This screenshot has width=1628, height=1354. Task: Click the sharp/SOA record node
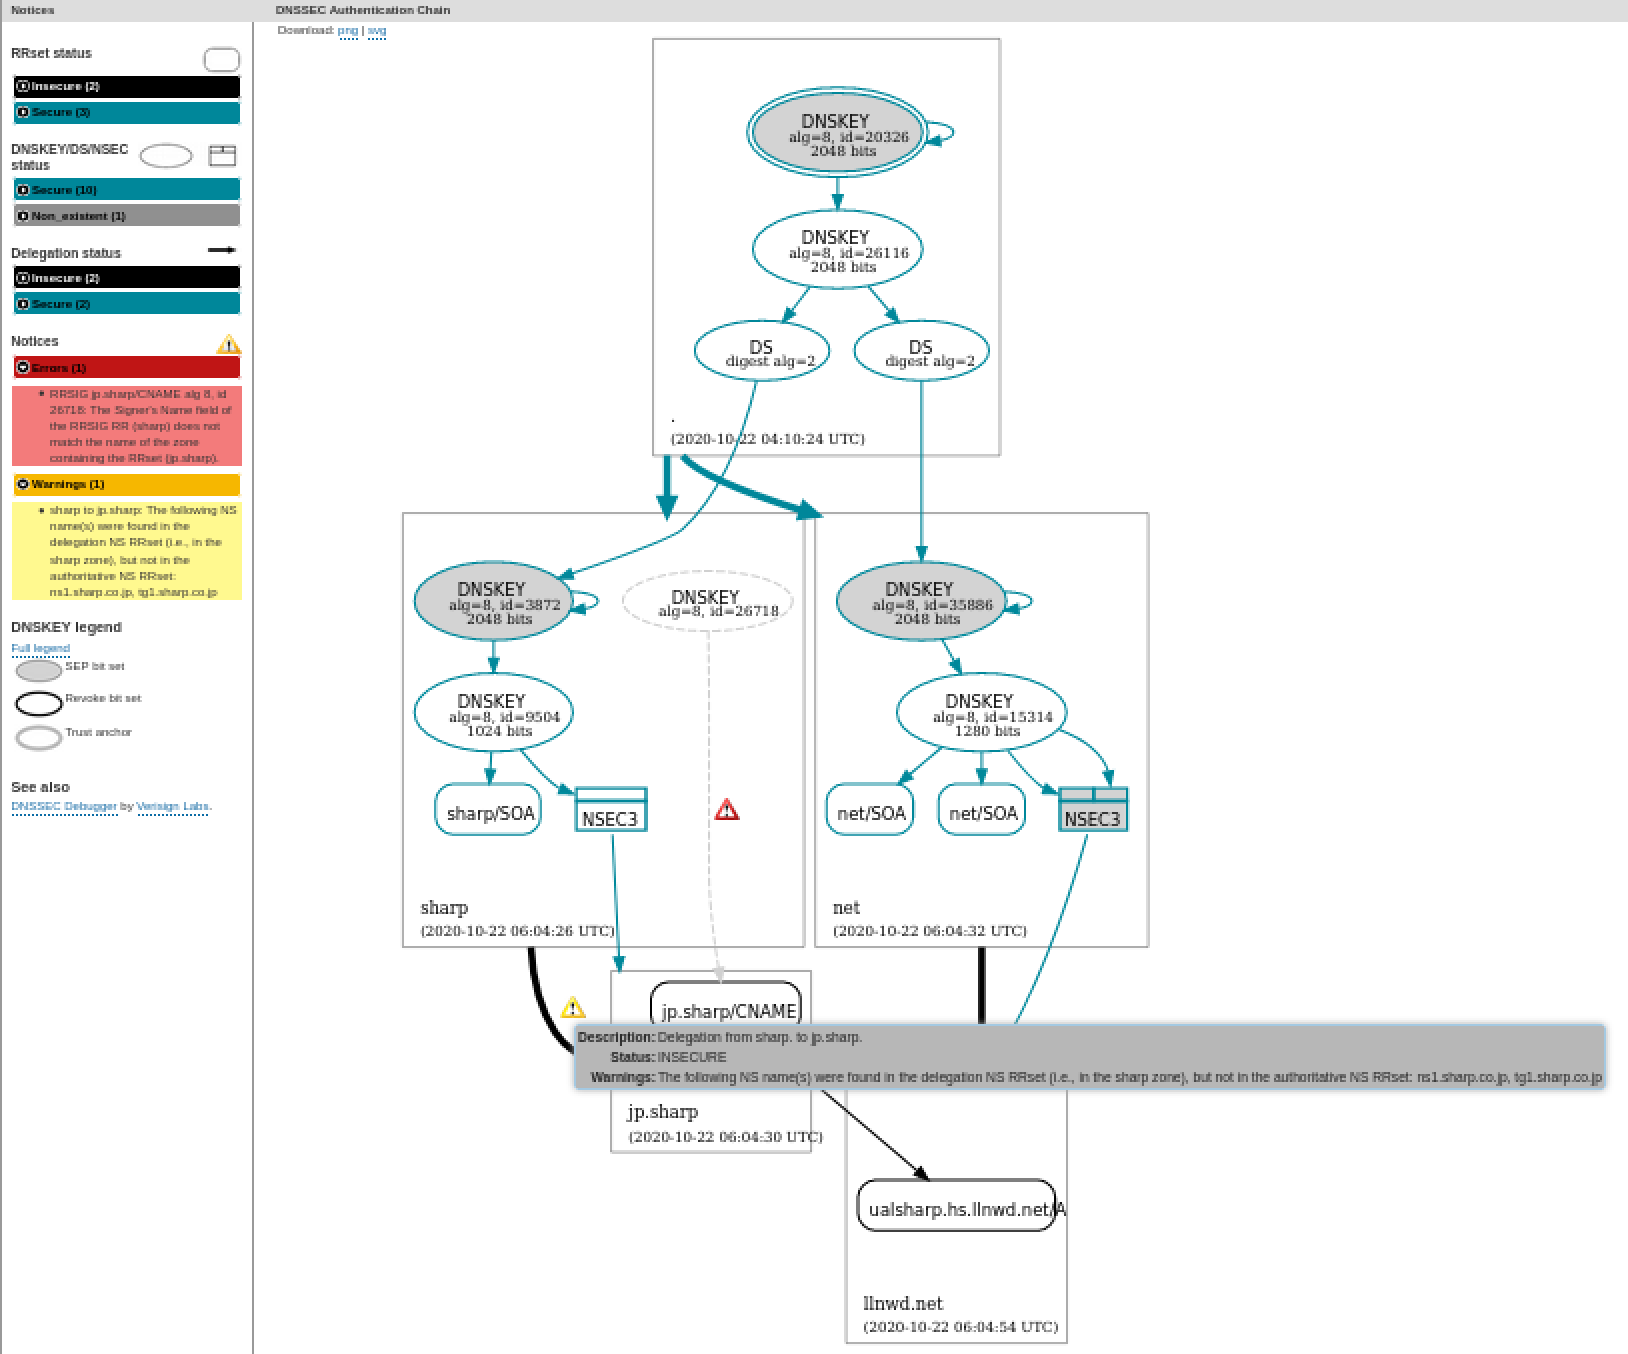click(488, 810)
